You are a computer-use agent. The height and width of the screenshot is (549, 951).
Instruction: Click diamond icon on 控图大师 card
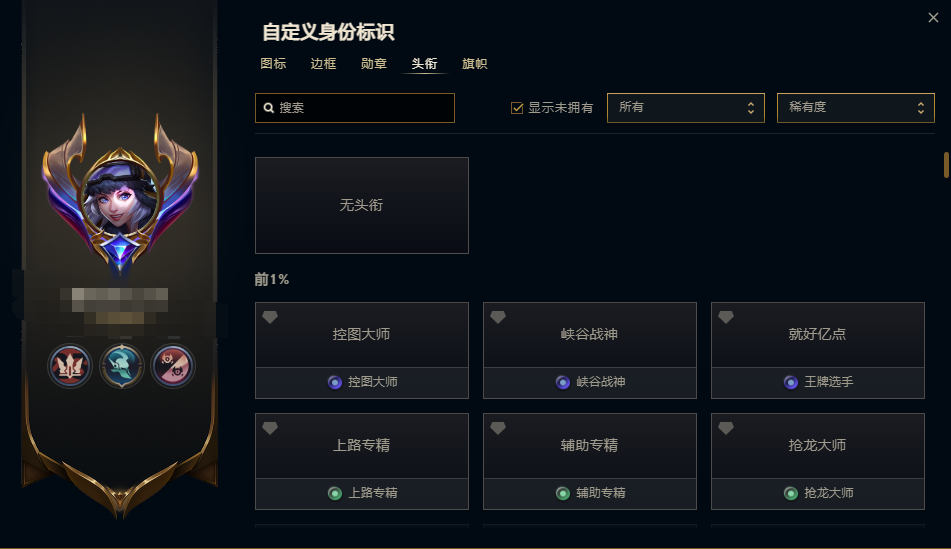pos(270,317)
